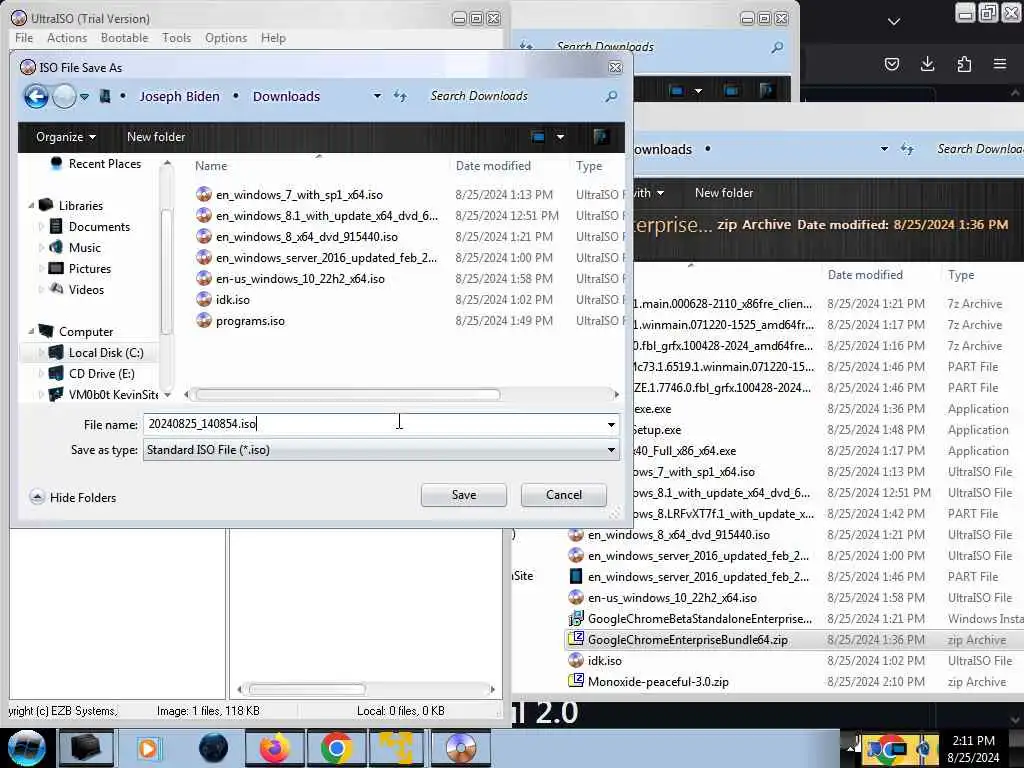The height and width of the screenshot is (768, 1024).
Task: Click Windows Start orb
Action: [27, 748]
